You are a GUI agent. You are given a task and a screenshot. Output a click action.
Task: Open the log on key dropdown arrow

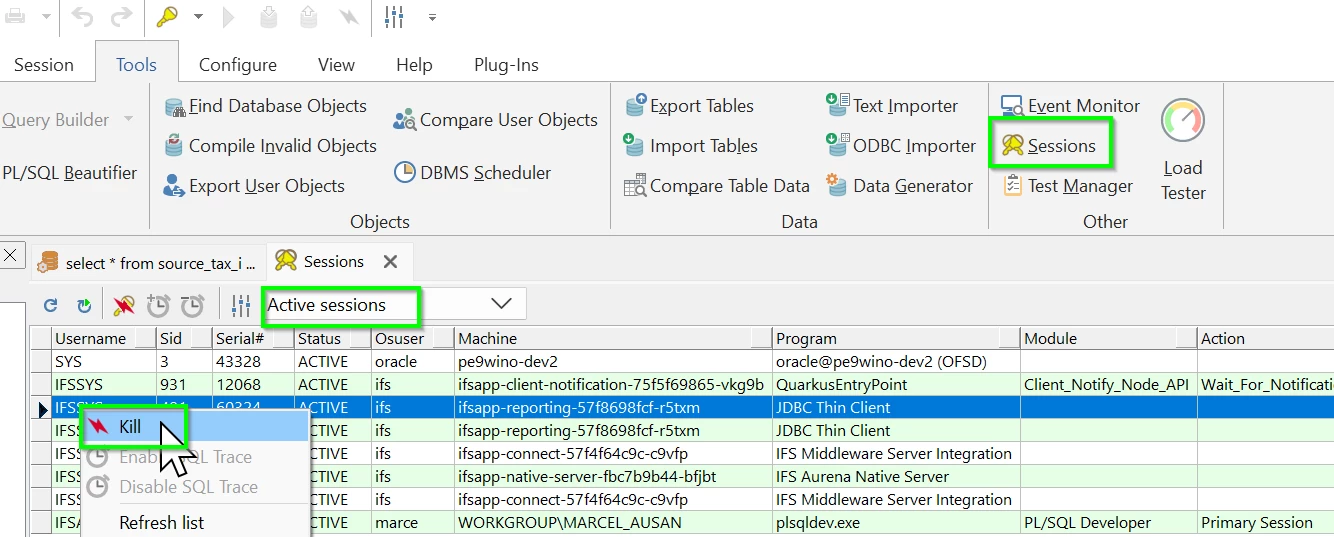click(x=198, y=17)
